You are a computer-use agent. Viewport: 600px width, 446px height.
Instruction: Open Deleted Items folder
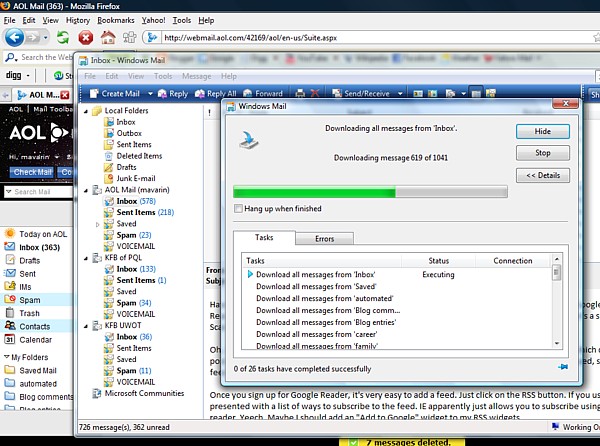(x=134, y=156)
